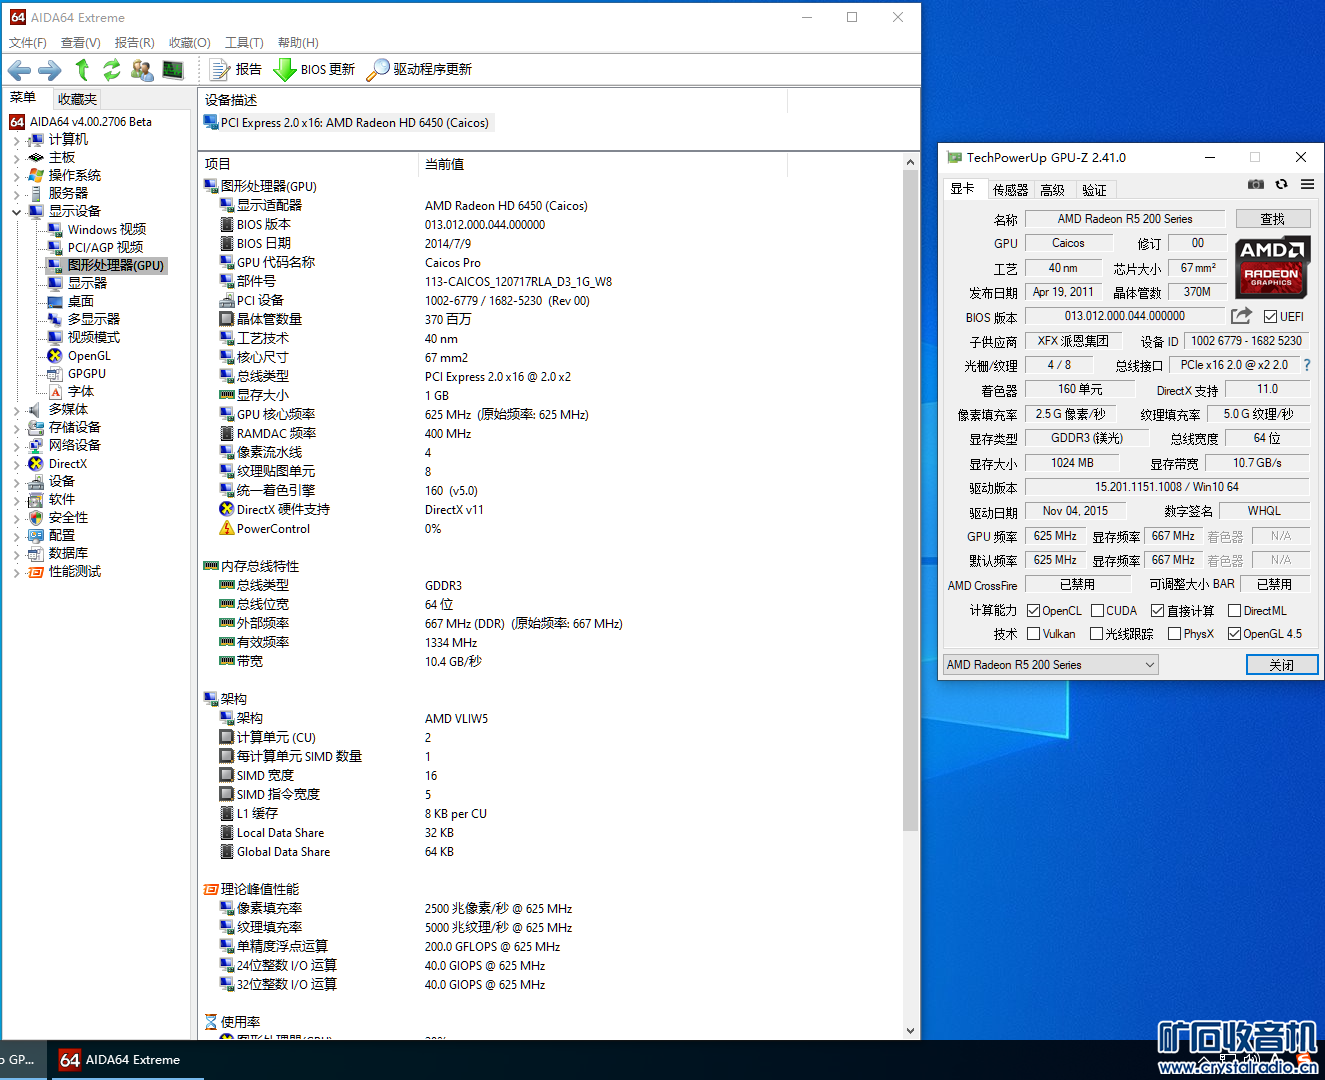Click the BIOS export share icon in GPU-Z

1241,316
